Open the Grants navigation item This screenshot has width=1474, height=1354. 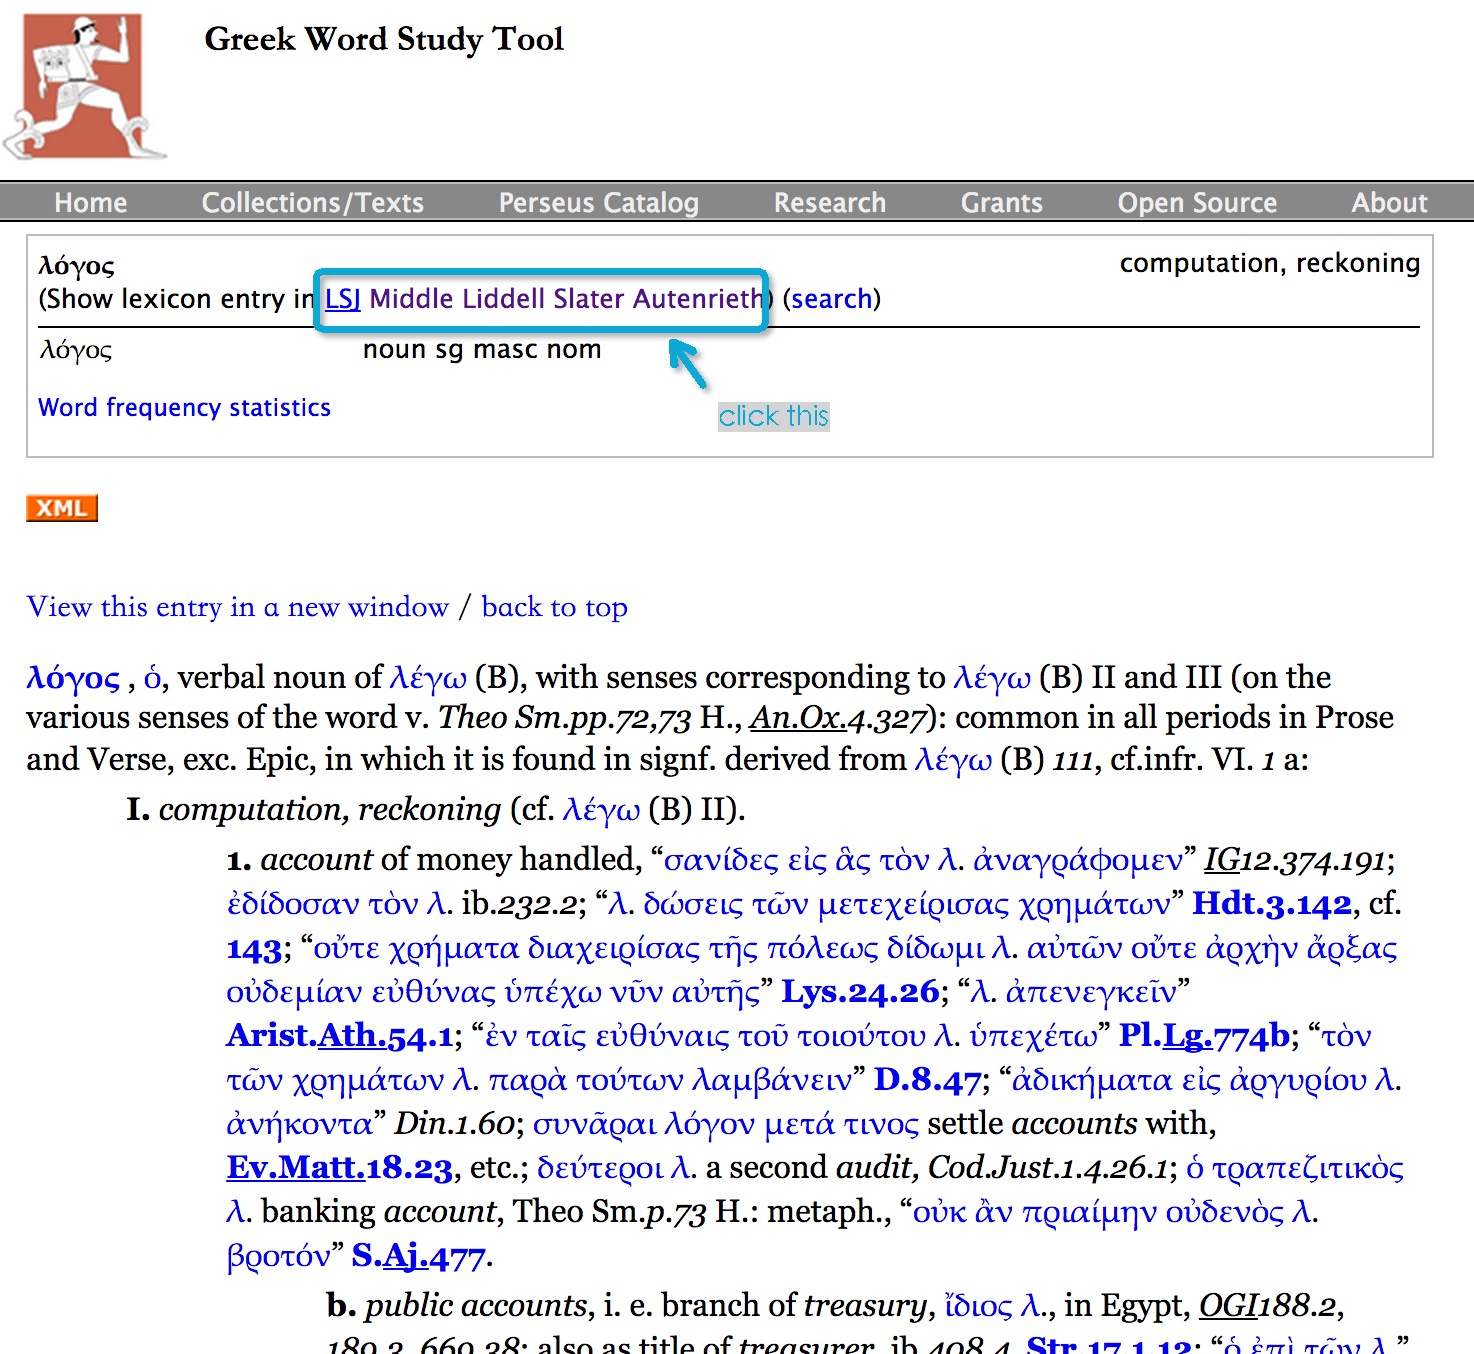pos(1001,203)
